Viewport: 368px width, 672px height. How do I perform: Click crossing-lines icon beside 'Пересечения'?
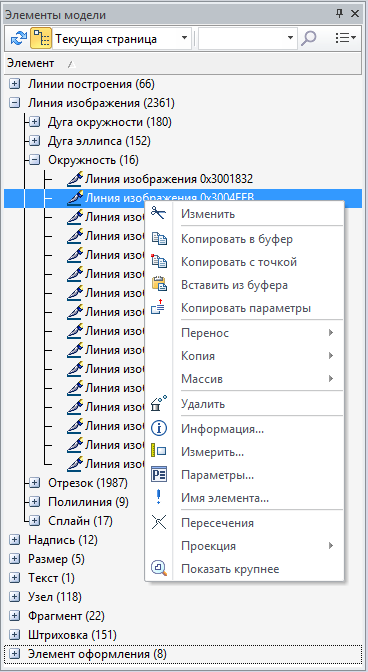[x=159, y=523]
